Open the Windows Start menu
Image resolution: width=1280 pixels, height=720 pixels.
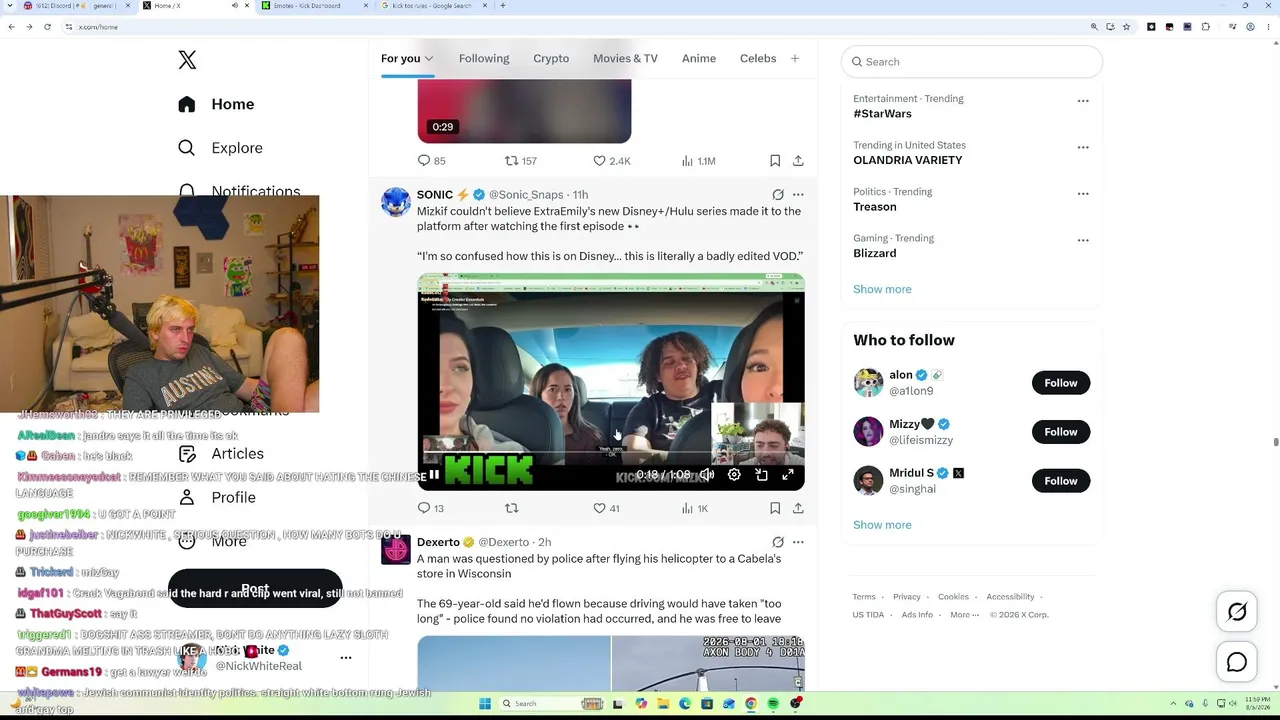point(485,704)
